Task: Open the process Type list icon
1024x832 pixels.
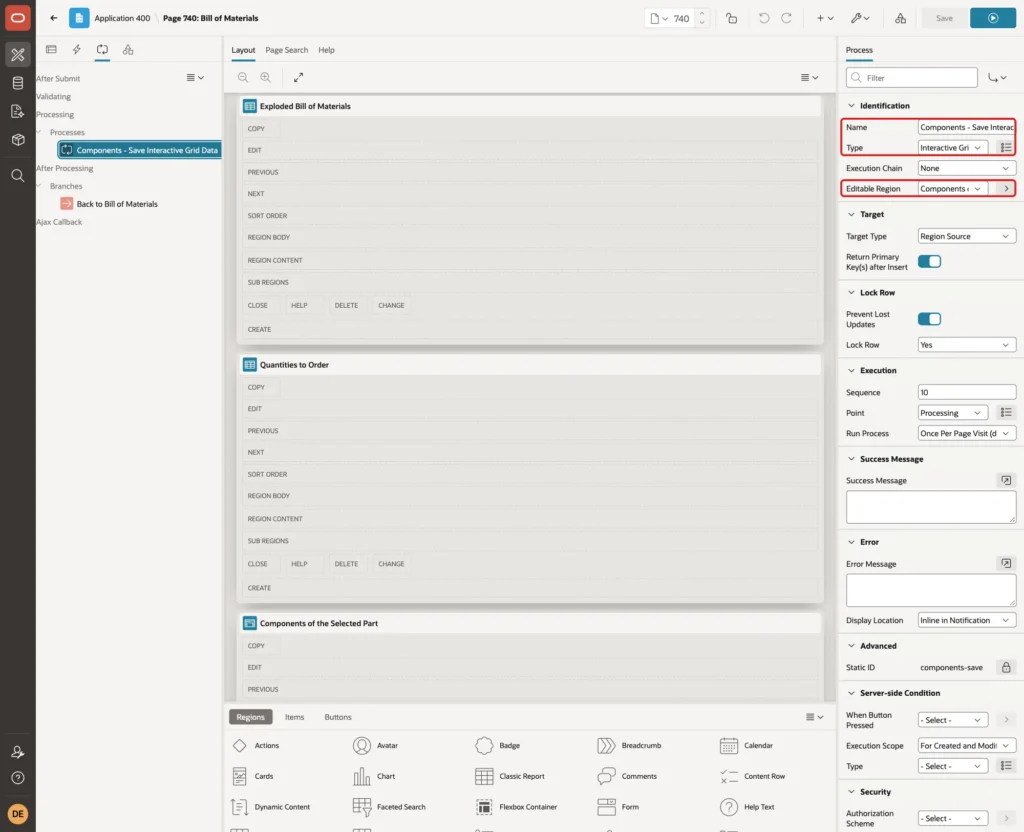Action: [1006, 148]
